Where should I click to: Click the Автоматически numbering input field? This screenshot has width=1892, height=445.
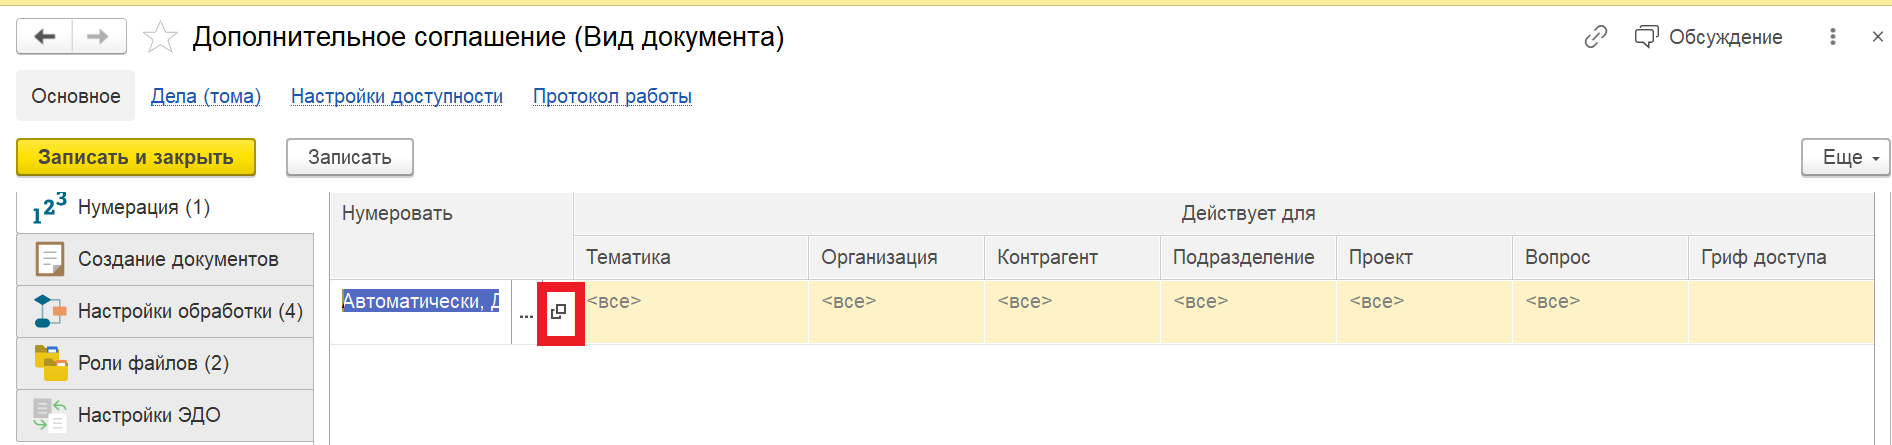(420, 301)
